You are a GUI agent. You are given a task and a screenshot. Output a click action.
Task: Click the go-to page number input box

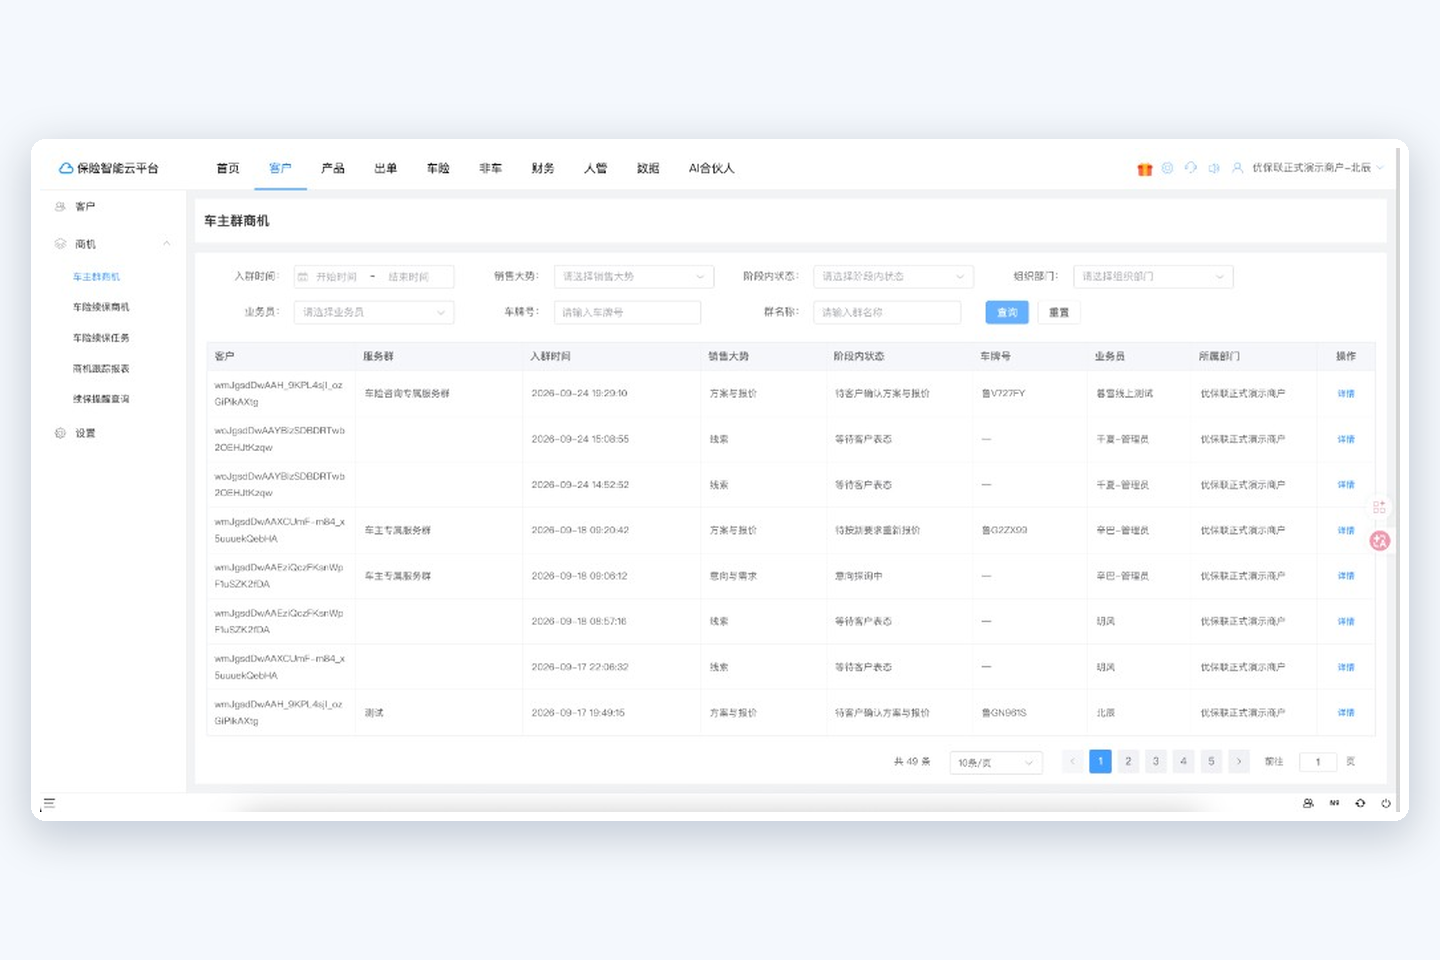click(x=1318, y=762)
